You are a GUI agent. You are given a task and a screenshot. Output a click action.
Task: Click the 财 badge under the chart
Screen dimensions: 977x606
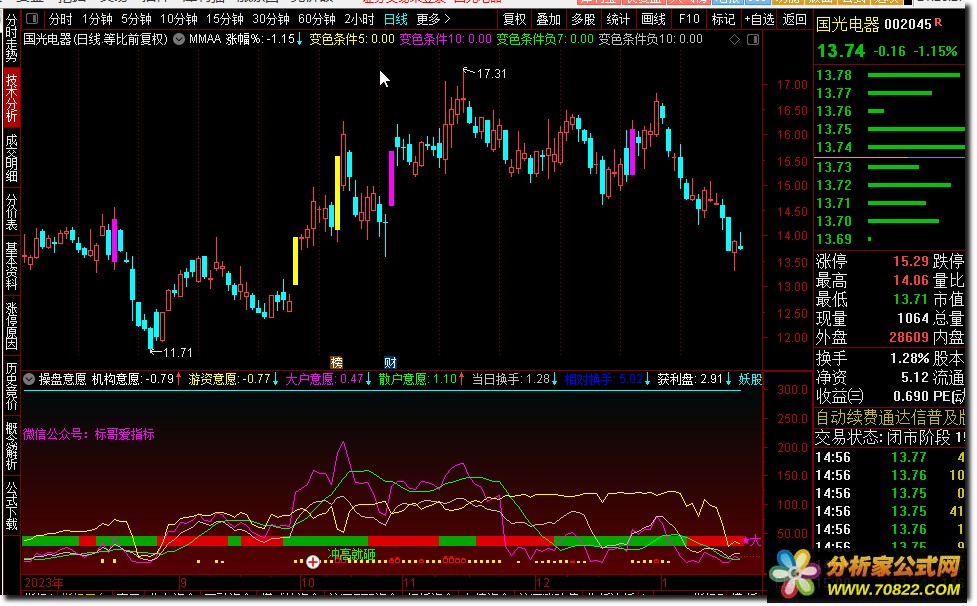pos(390,361)
